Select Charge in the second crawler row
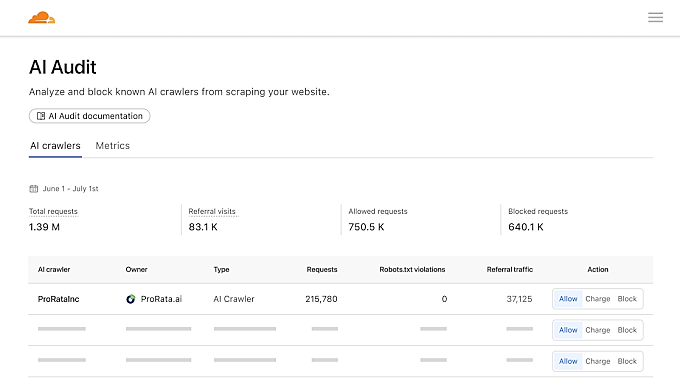The image size is (680, 386). point(598,330)
